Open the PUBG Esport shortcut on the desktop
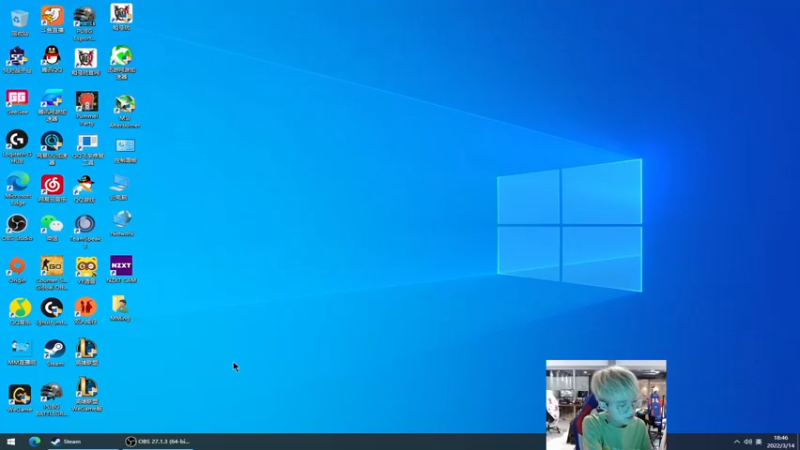The height and width of the screenshot is (450, 800). 85,23
